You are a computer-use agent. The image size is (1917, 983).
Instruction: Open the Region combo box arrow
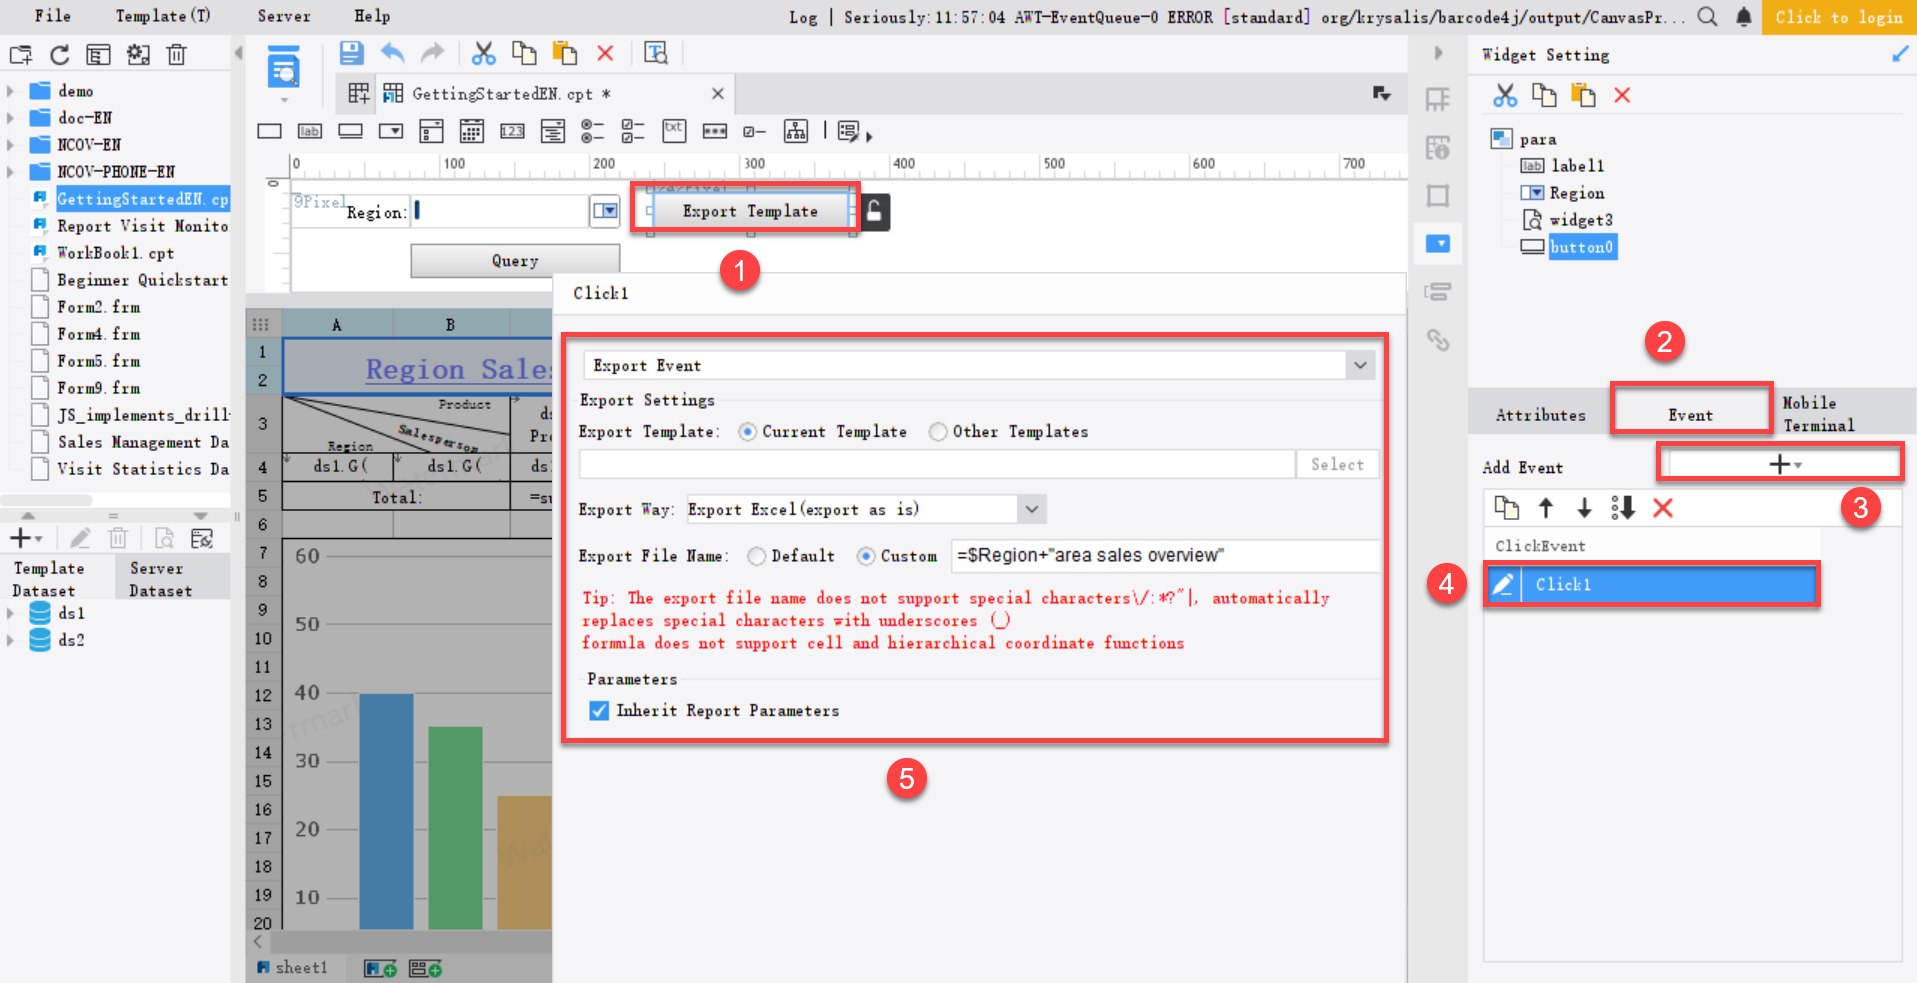tap(605, 211)
